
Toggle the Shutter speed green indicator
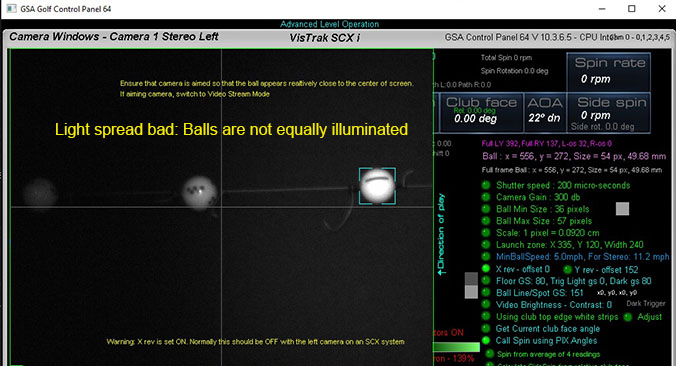[486, 185]
